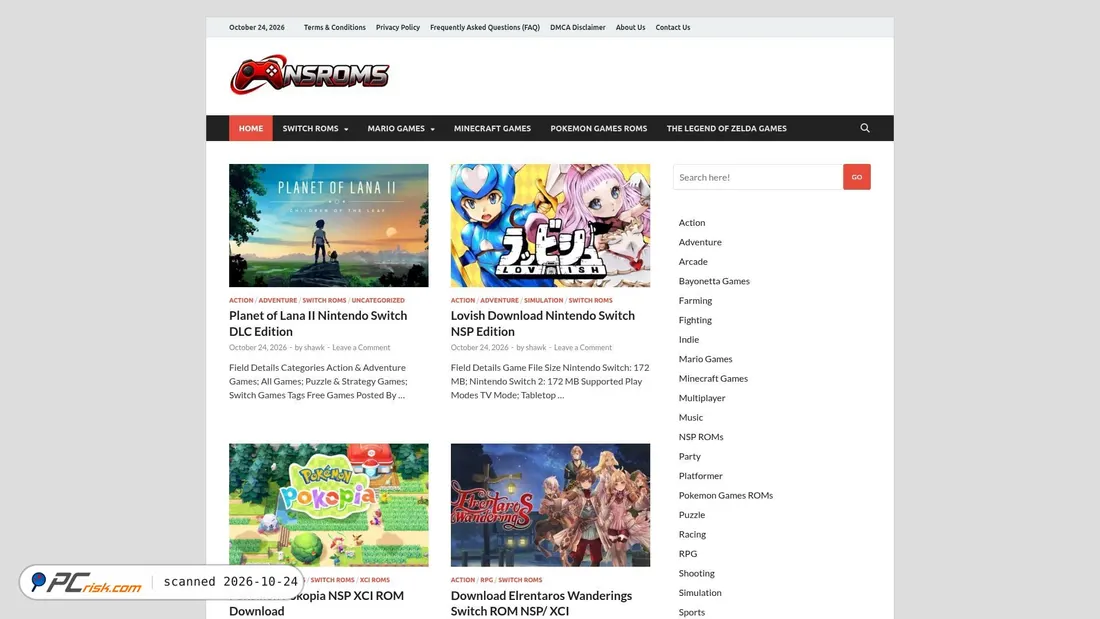1100x619 pixels.
Task: Open the Fighting category in sidebar
Action: pos(695,320)
